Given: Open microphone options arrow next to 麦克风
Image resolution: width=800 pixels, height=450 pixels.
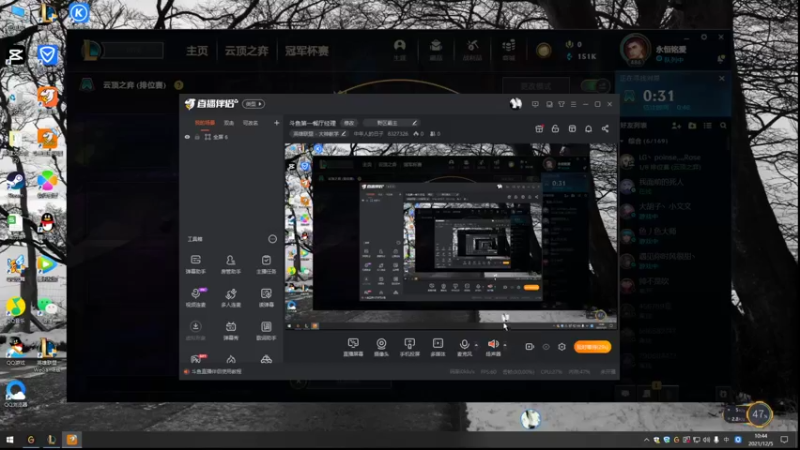Looking at the screenshot, I should coord(477,344).
